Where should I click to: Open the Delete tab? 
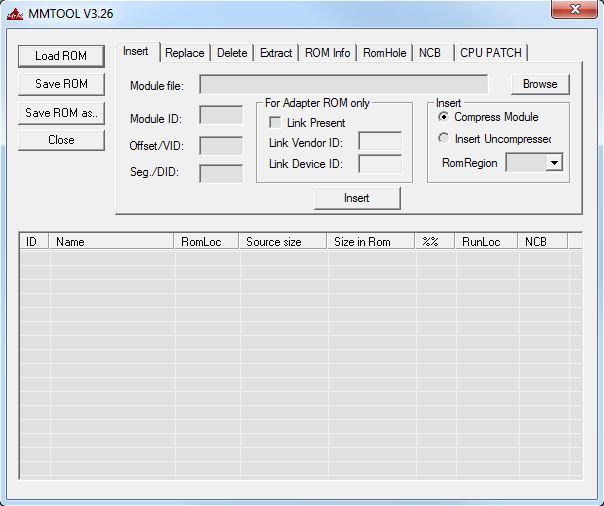click(232, 53)
